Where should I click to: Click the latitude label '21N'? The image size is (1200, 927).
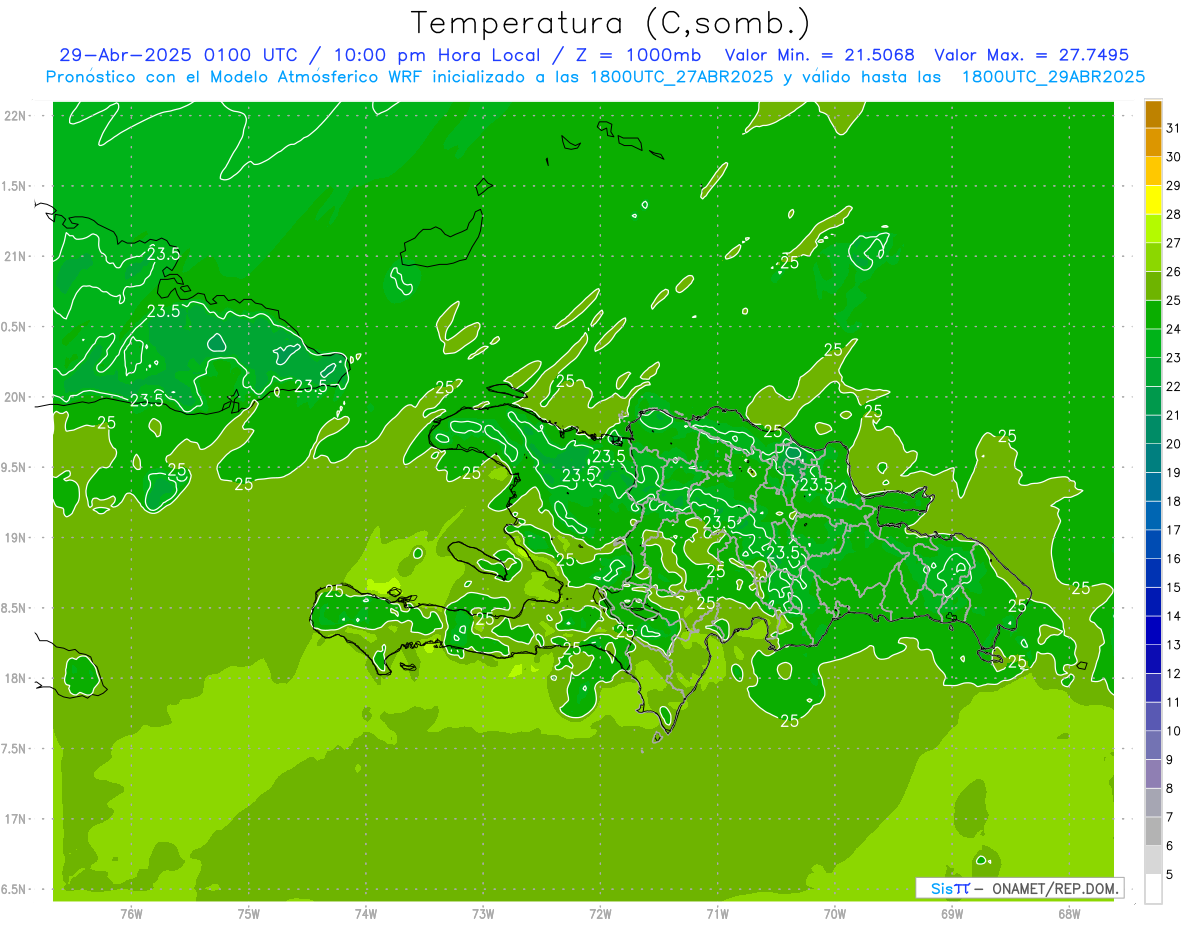click(x=15, y=256)
